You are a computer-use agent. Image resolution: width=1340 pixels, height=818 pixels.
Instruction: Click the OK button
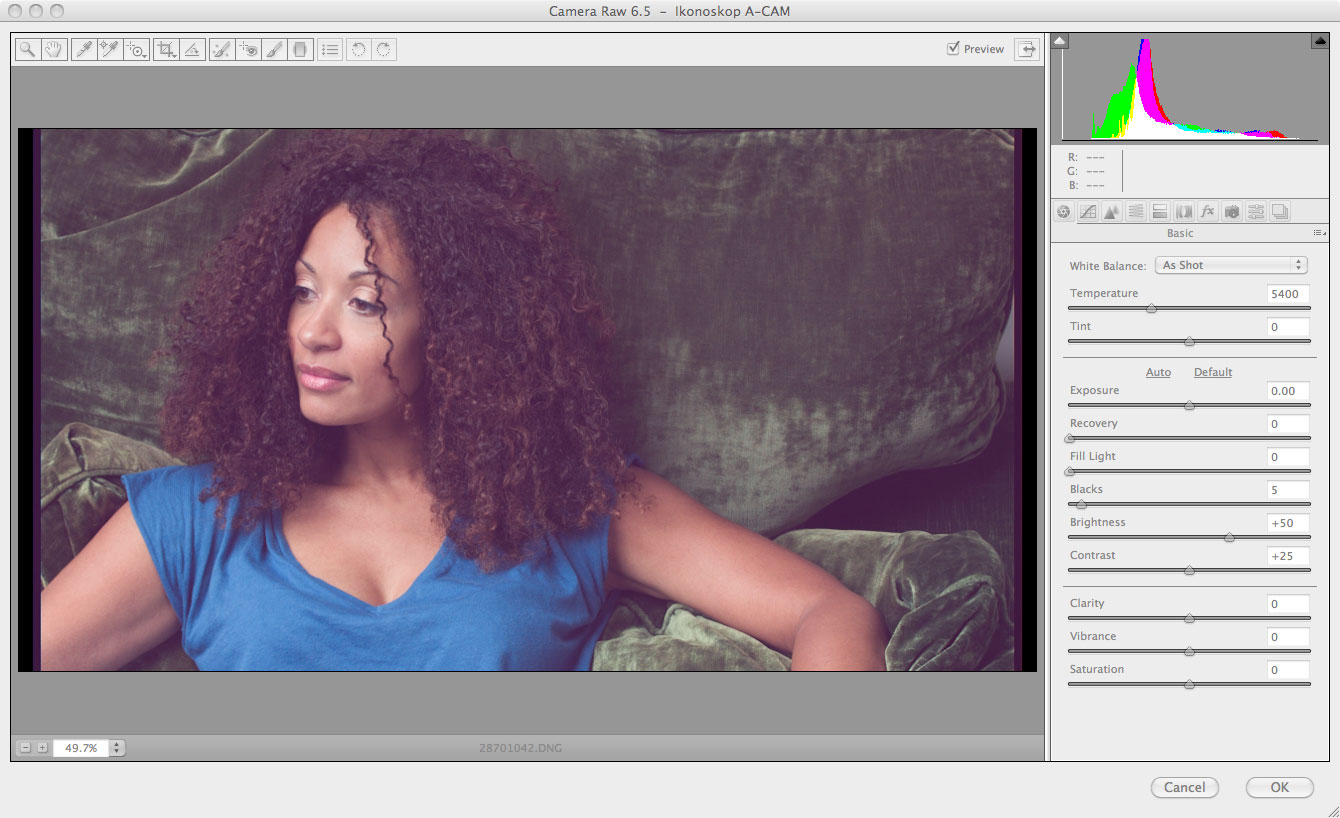pyautogui.click(x=1280, y=787)
